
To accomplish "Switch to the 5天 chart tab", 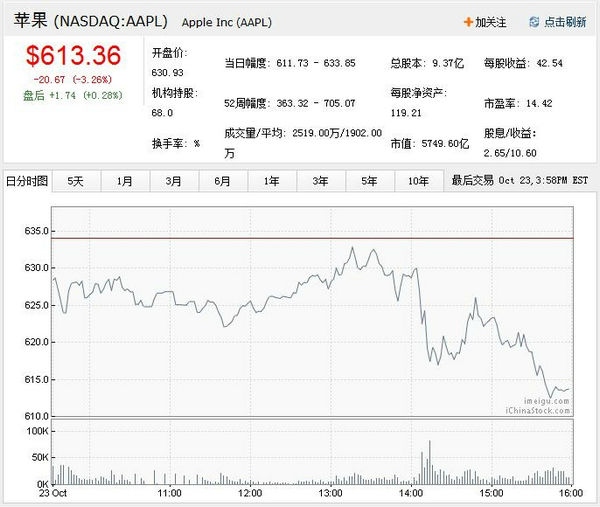I will pyautogui.click(x=76, y=181).
